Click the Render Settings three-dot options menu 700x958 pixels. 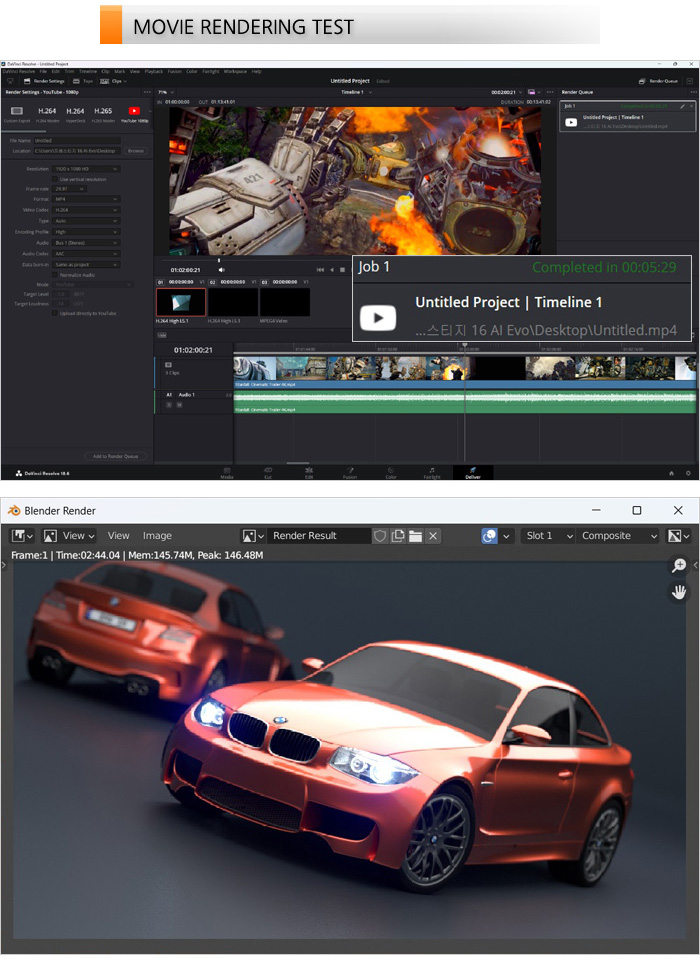(147, 92)
